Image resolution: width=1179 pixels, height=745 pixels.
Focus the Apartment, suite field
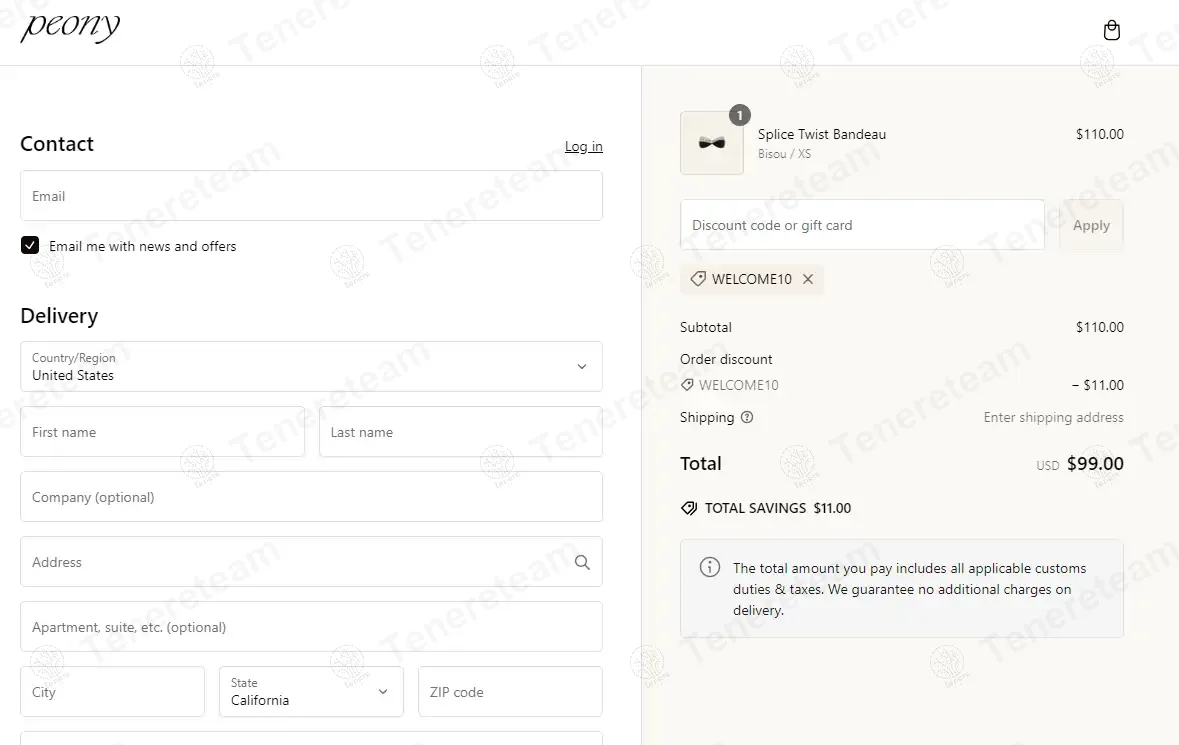pyautogui.click(x=311, y=627)
